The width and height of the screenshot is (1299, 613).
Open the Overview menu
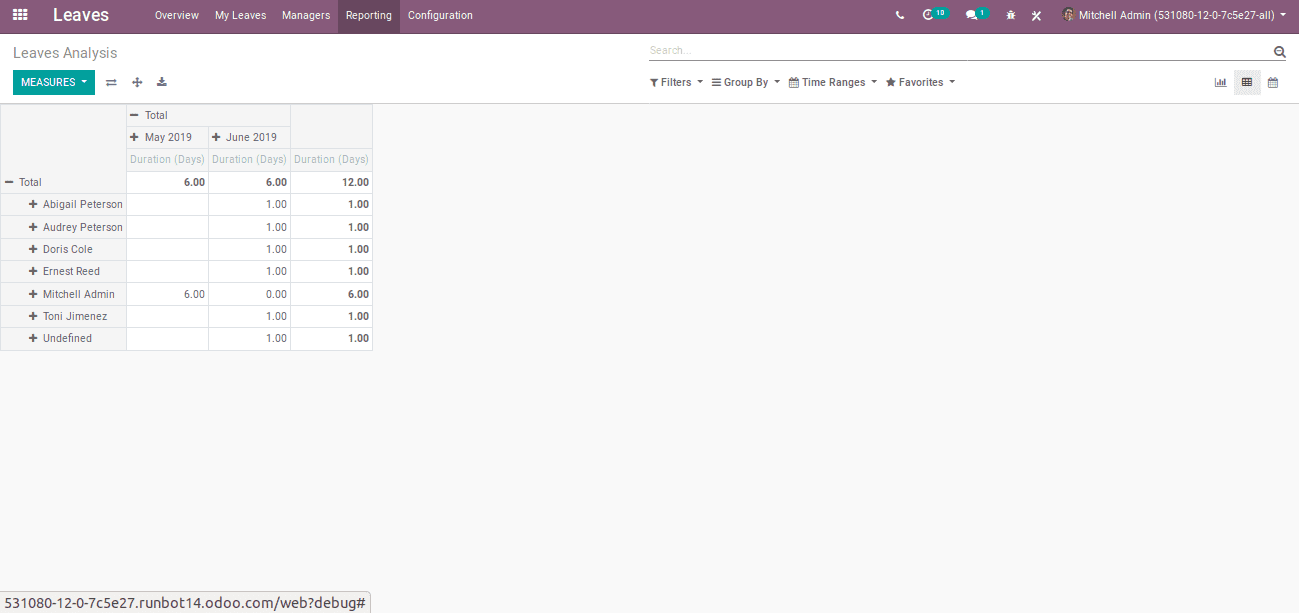pyautogui.click(x=177, y=16)
